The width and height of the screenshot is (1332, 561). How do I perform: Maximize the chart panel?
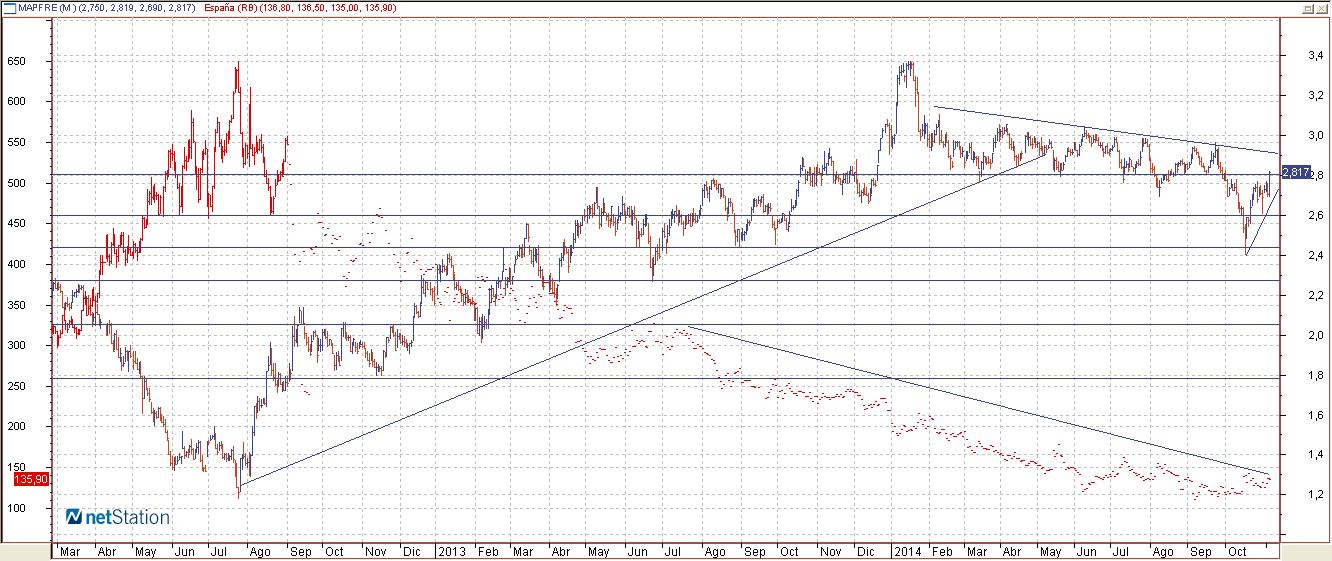[x=1307, y=8]
